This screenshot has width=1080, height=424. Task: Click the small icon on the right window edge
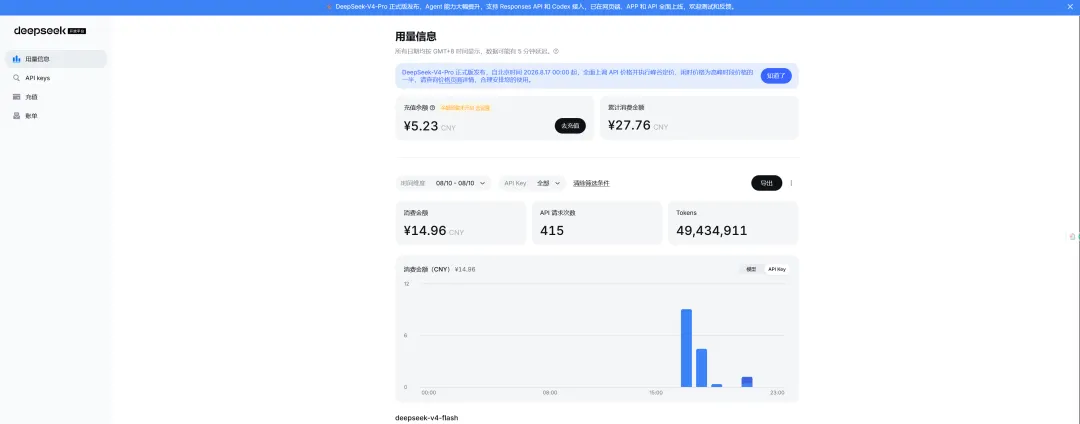click(x=1072, y=236)
